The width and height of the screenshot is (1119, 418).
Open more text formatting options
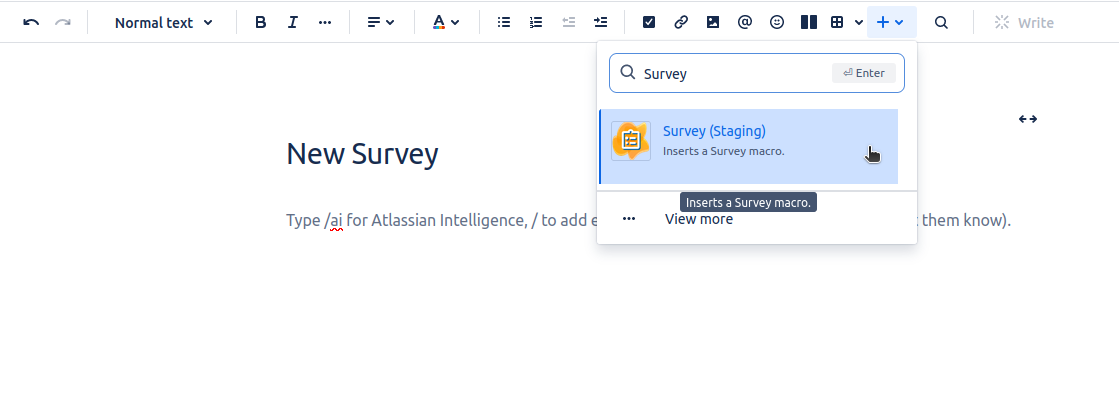pyautogui.click(x=325, y=22)
